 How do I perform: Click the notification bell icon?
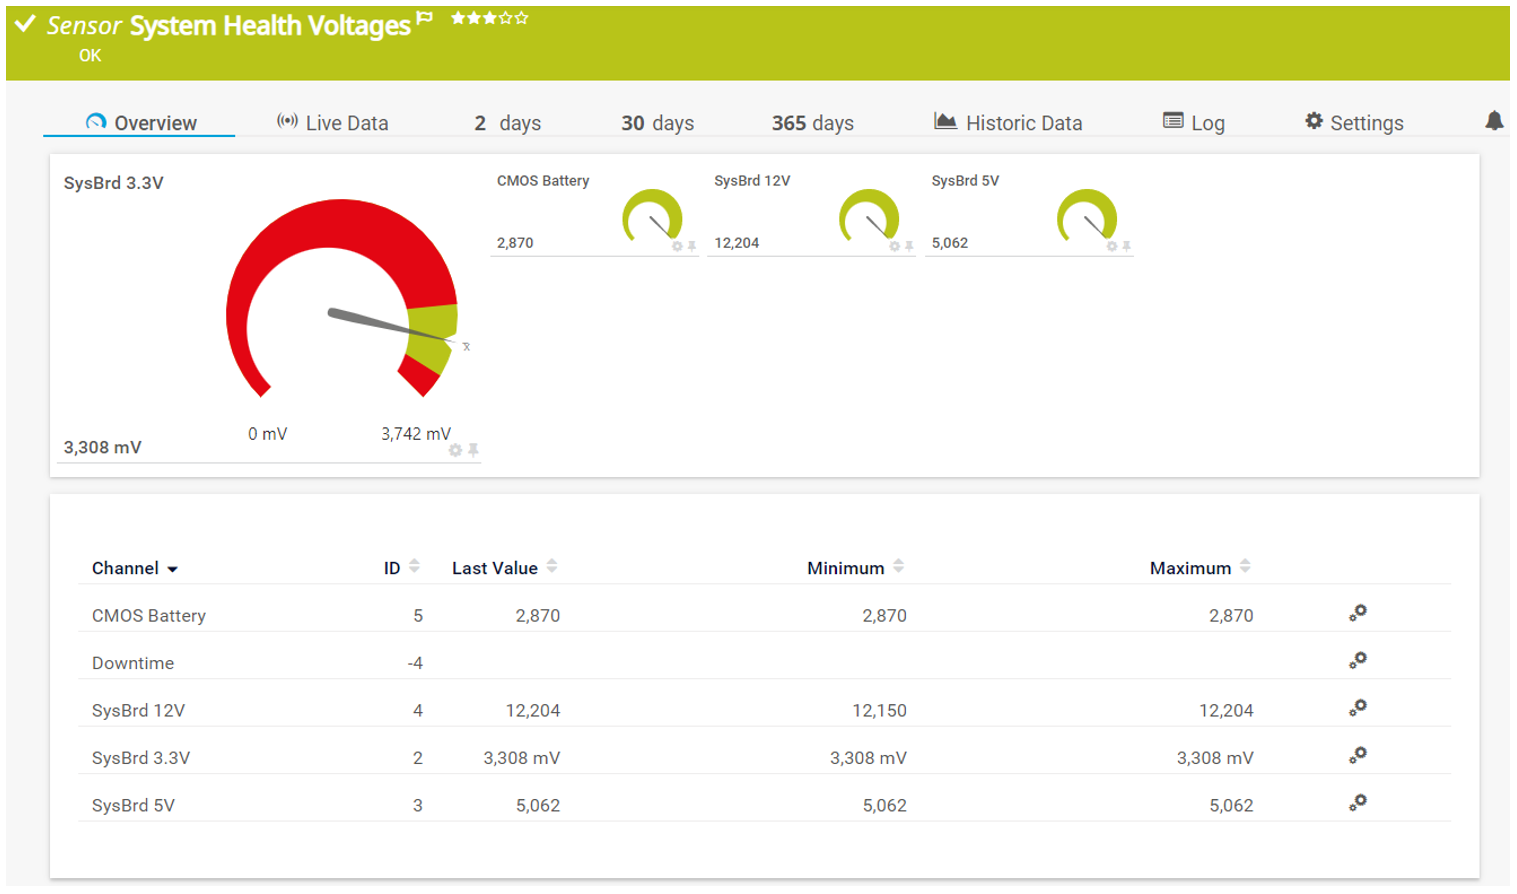coord(1493,121)
